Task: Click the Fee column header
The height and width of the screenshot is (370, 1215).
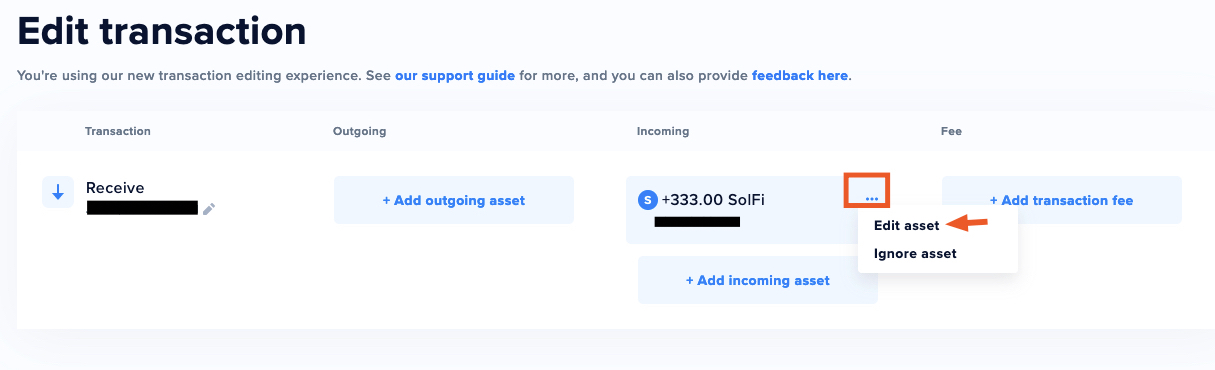Action: coord(951,131)
